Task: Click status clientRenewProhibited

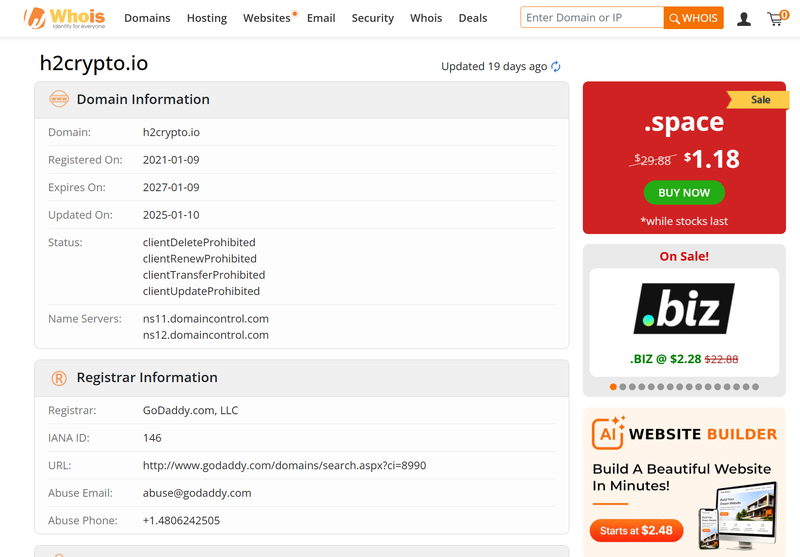Action: pos(199,259)
